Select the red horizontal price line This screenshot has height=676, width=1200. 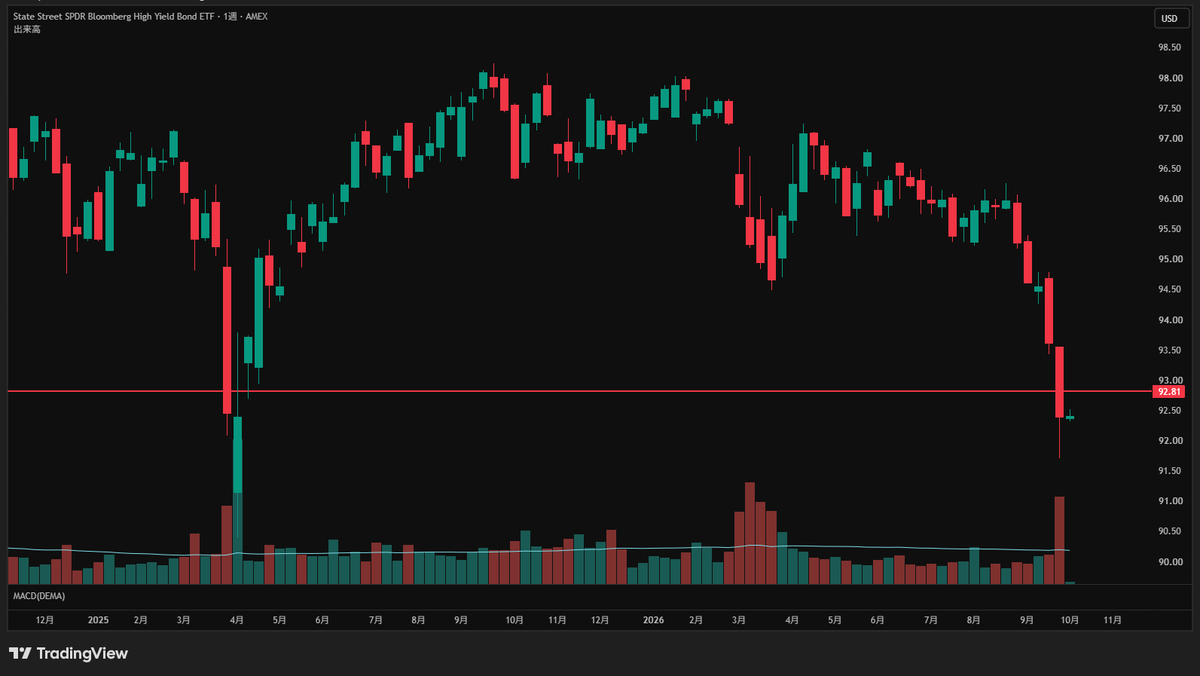click(580, 391)
